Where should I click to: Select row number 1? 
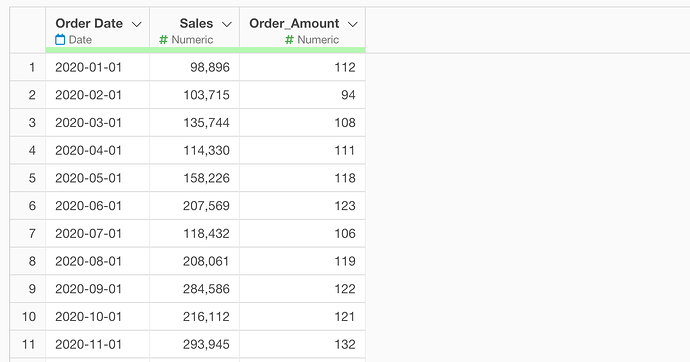point(28,67)
